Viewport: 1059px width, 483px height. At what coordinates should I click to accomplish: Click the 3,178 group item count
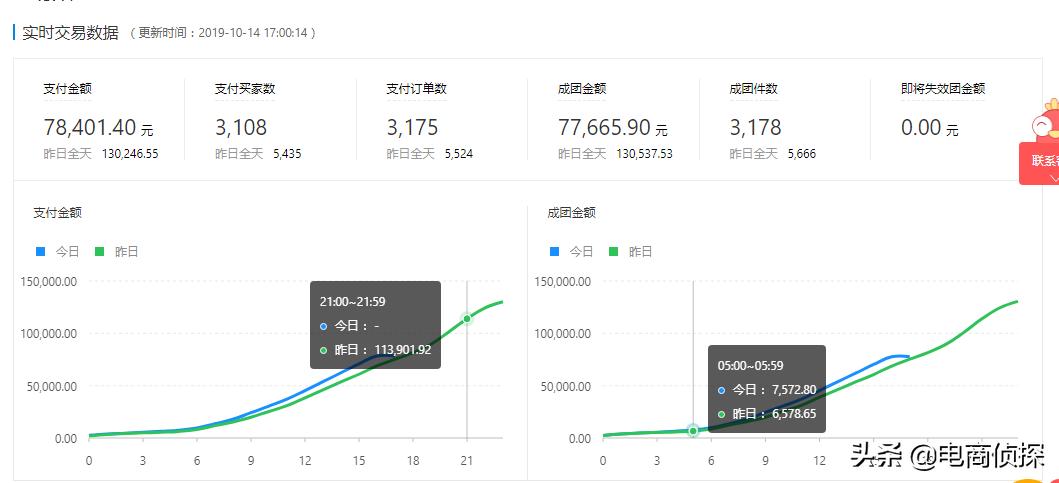point(756,127)
